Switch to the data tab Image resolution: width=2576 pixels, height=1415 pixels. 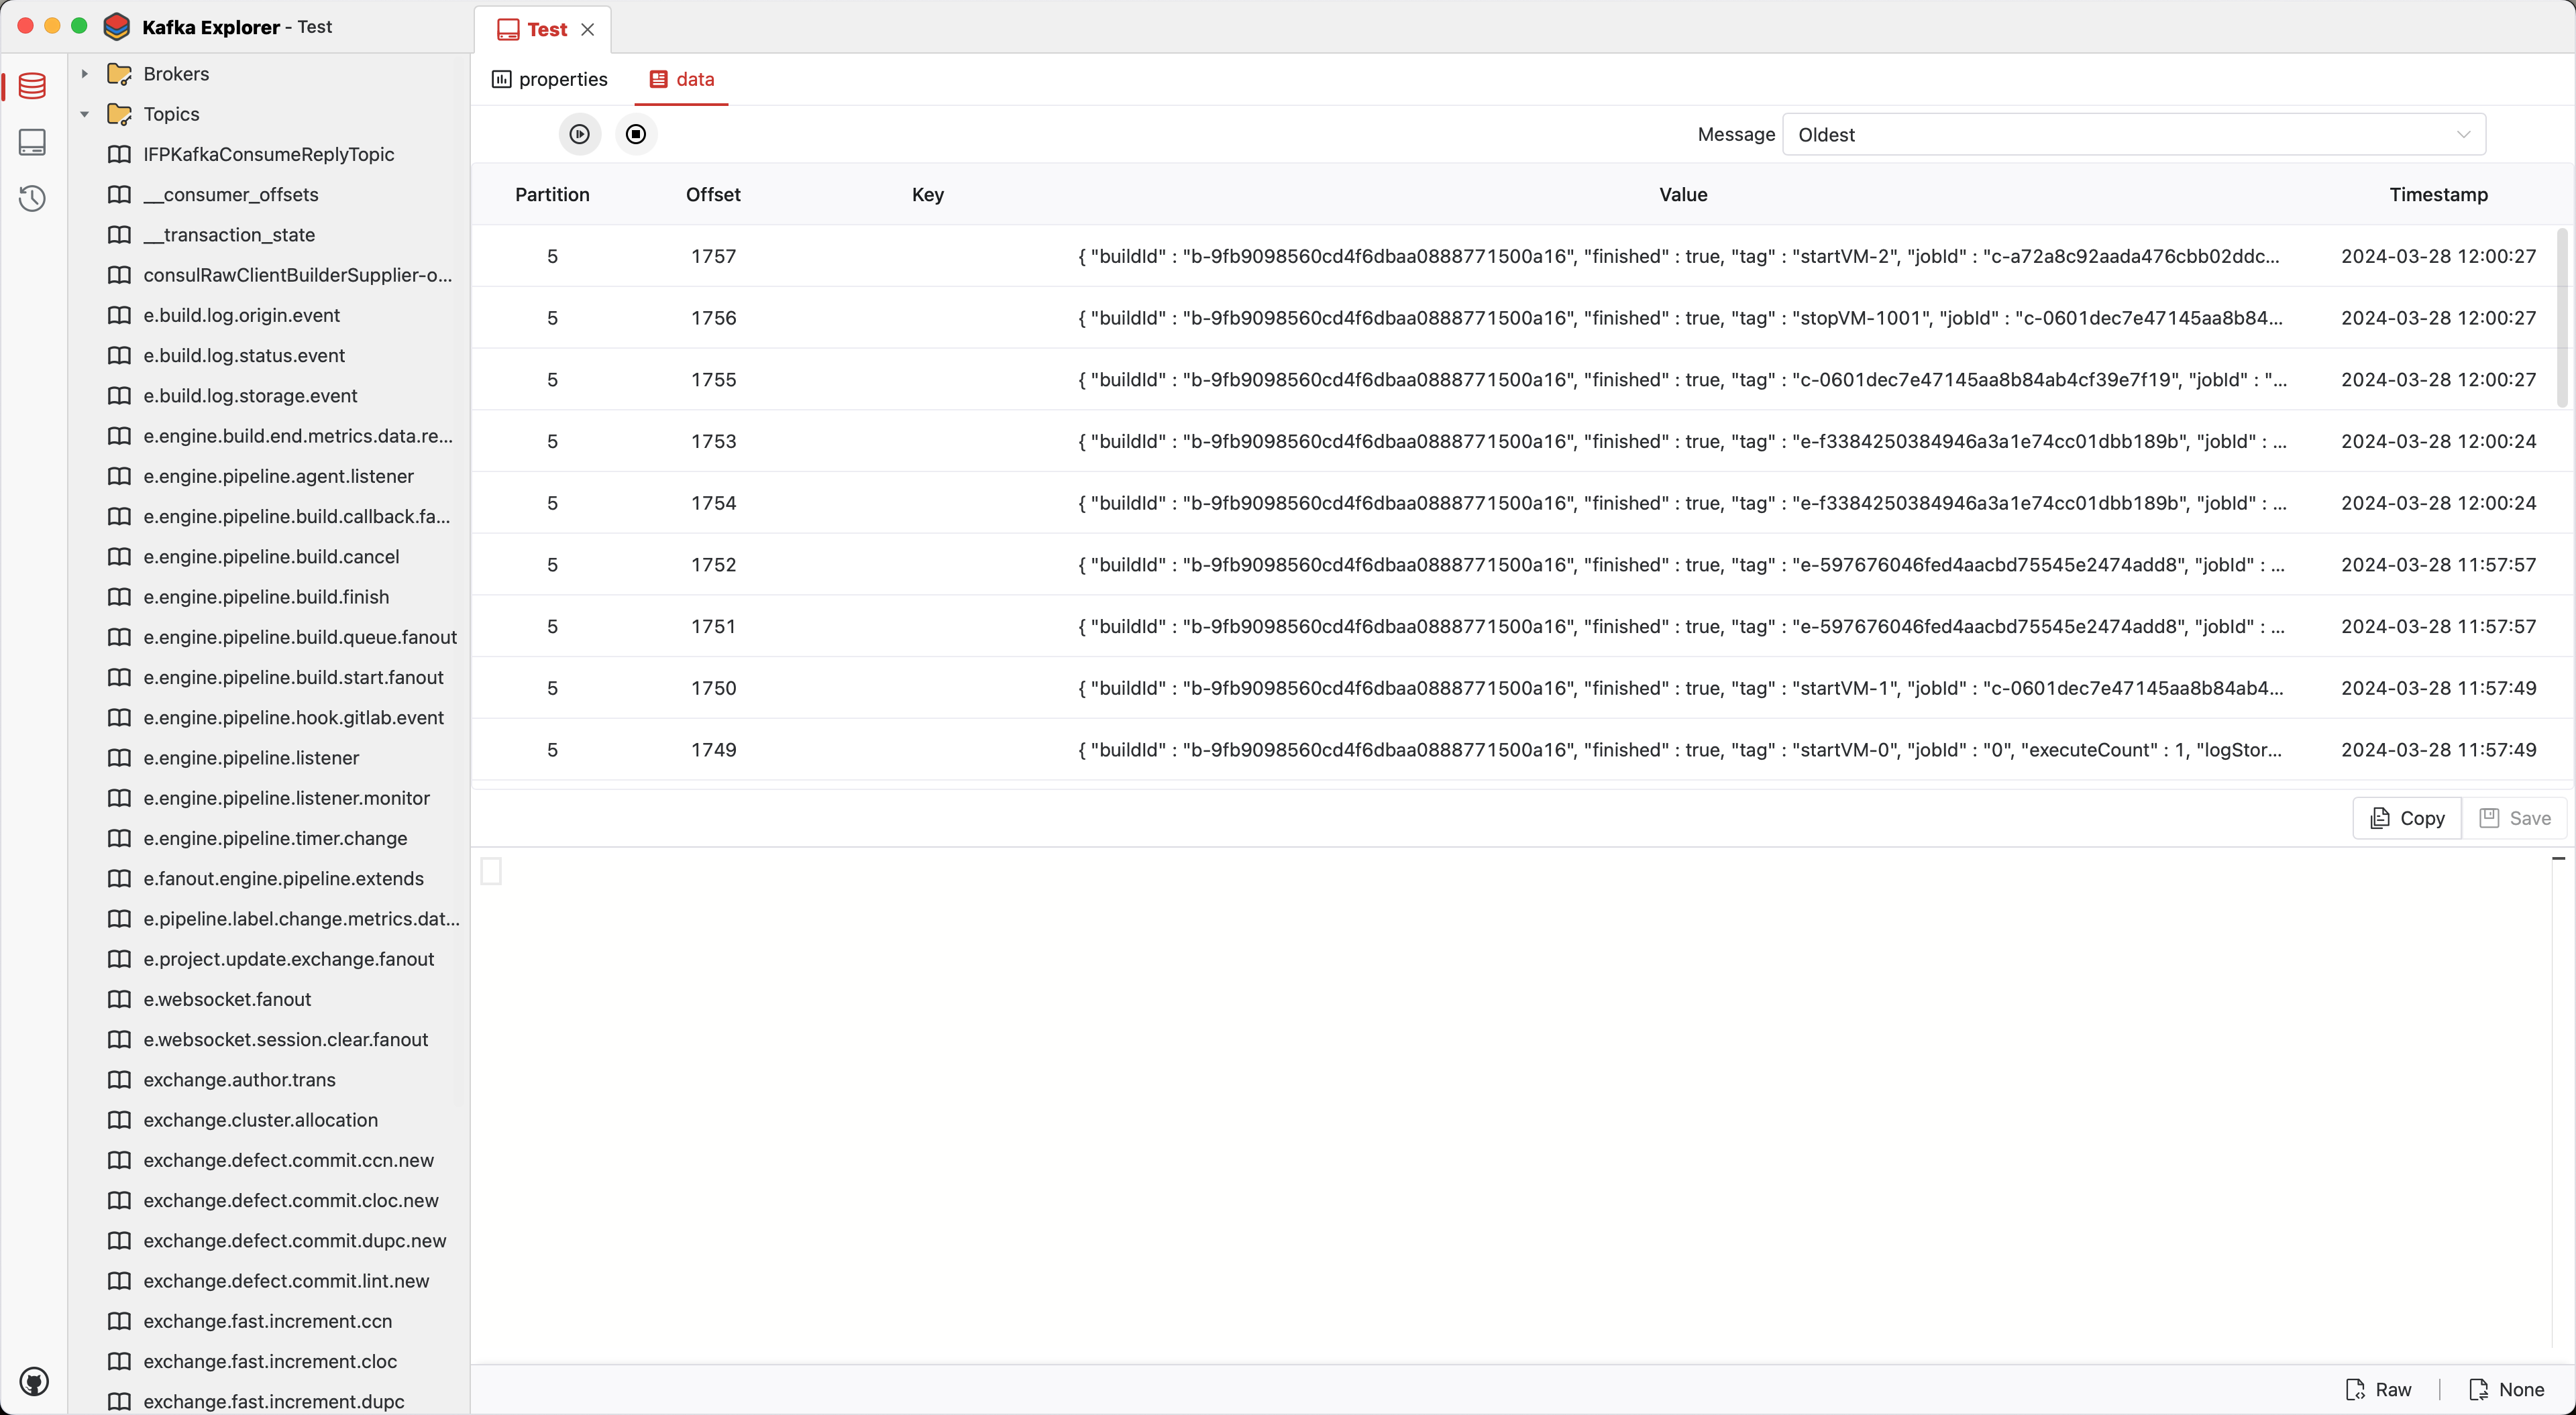pyautogui.click(x=682, y=79)
